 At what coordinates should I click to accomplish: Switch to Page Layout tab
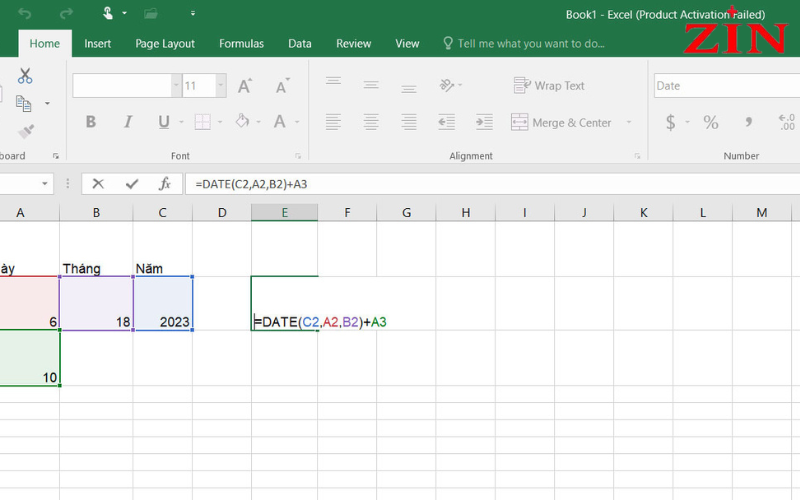click(x=165, y=44)
